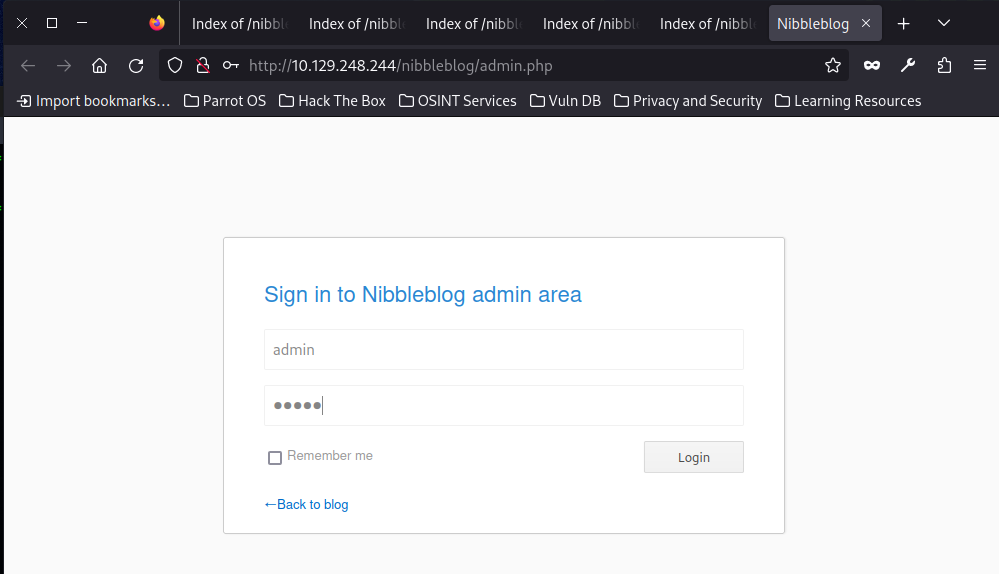Open the Firefox hamburger application menu
The image size is (999, 574).
(980, 65)
